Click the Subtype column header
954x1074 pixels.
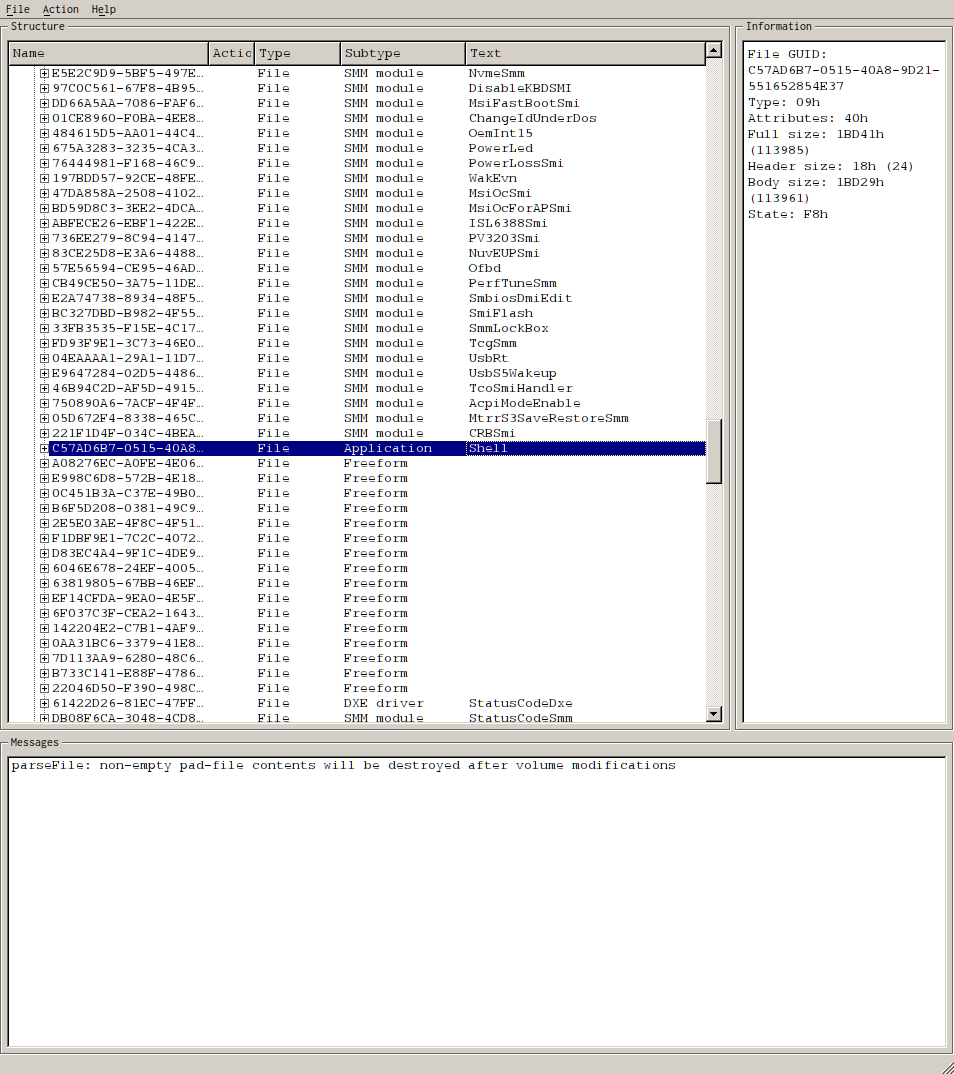coord(403,53)
